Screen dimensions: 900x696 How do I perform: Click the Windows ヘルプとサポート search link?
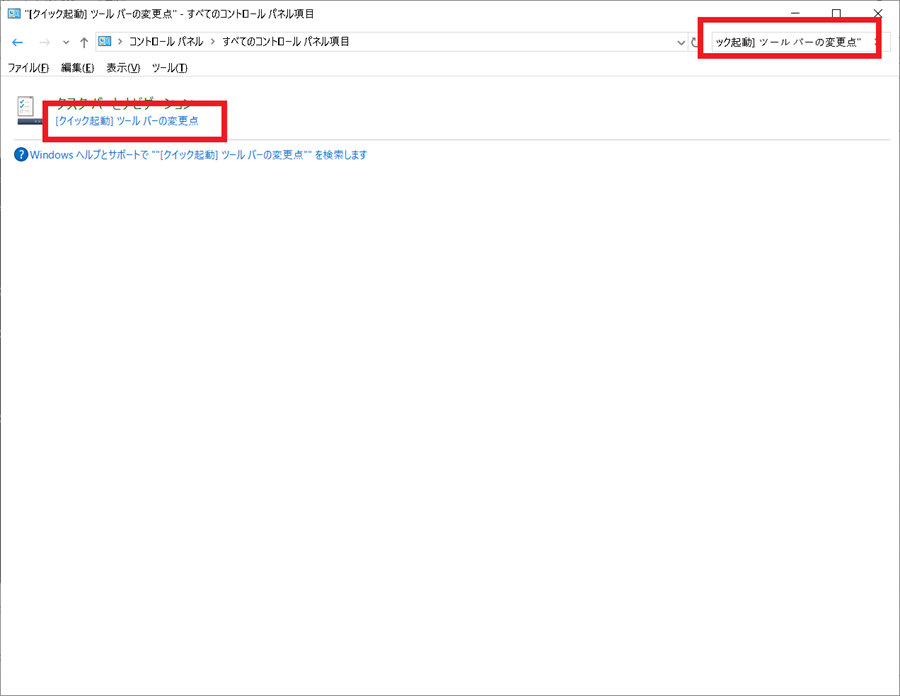198,155
